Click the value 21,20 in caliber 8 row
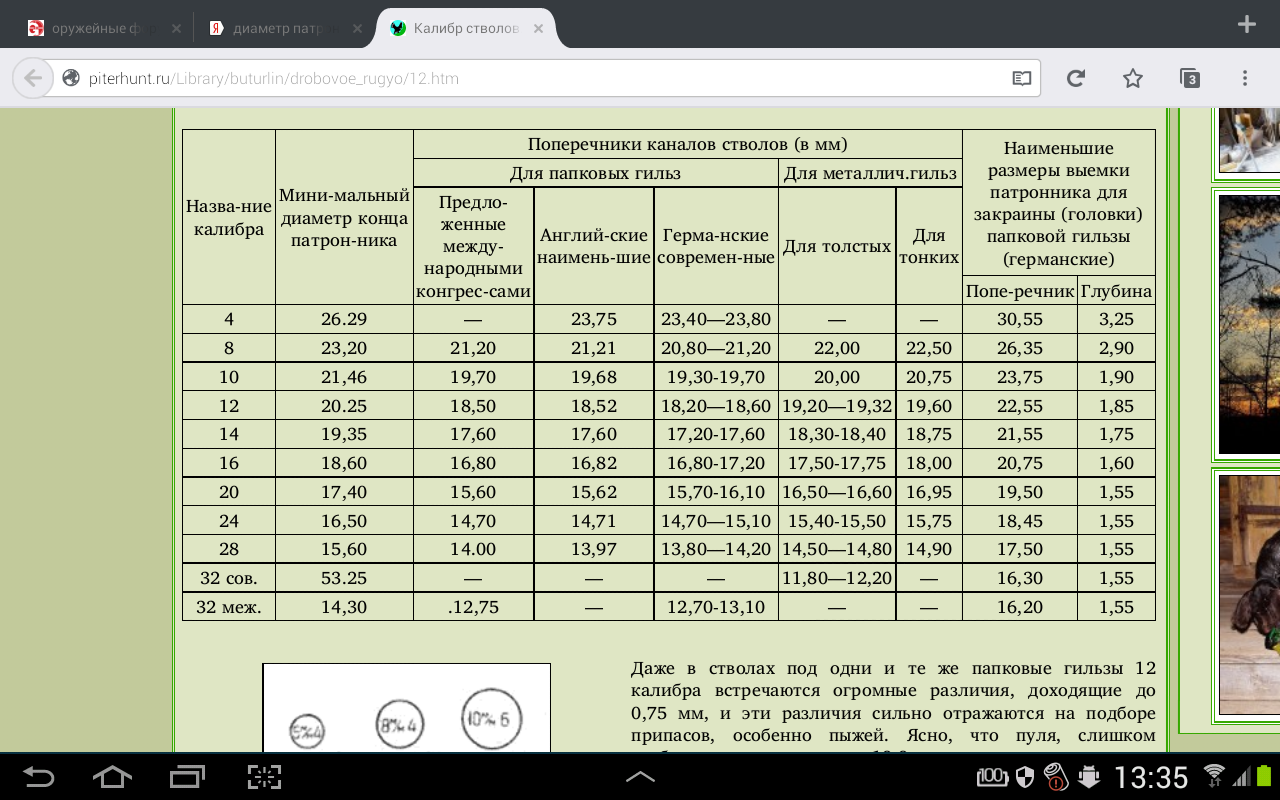The height and width of the screenshot is (800, 1280). click(473, 348)
